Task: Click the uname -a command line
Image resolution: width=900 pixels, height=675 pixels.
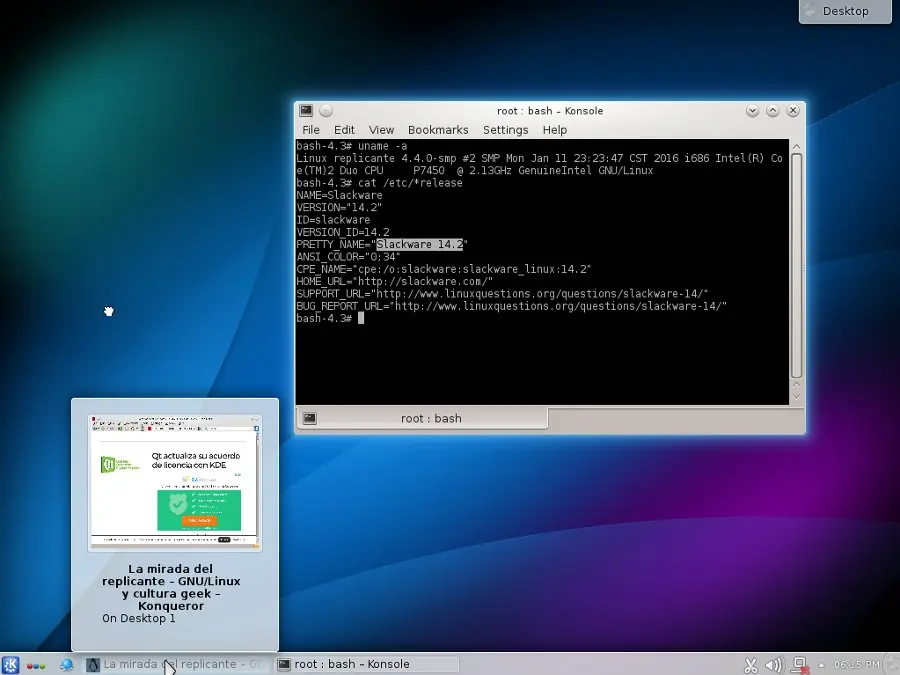Action: click(352, 146)
